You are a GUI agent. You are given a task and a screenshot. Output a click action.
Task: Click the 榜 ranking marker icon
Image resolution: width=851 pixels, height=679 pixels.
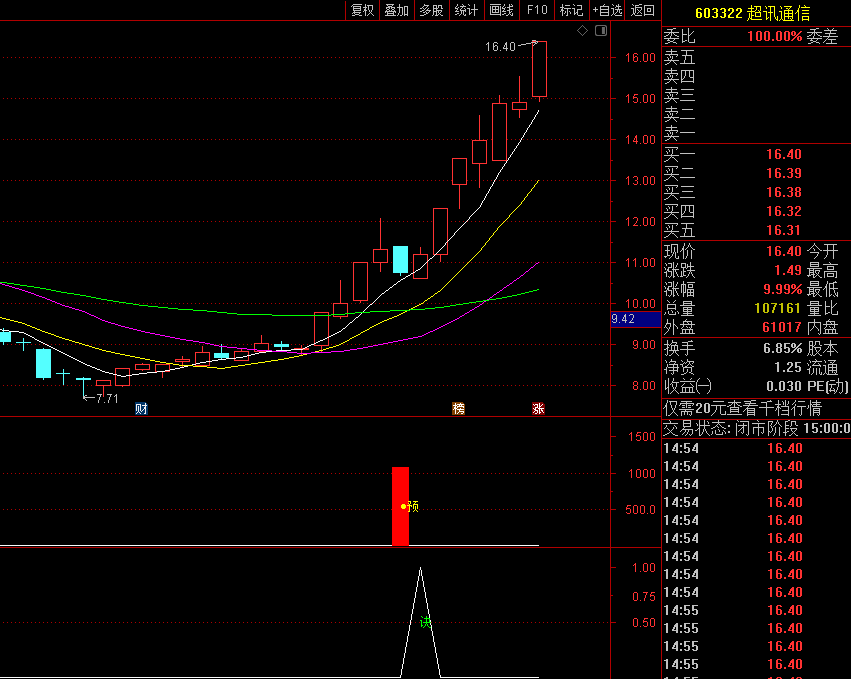pos(458,408)
